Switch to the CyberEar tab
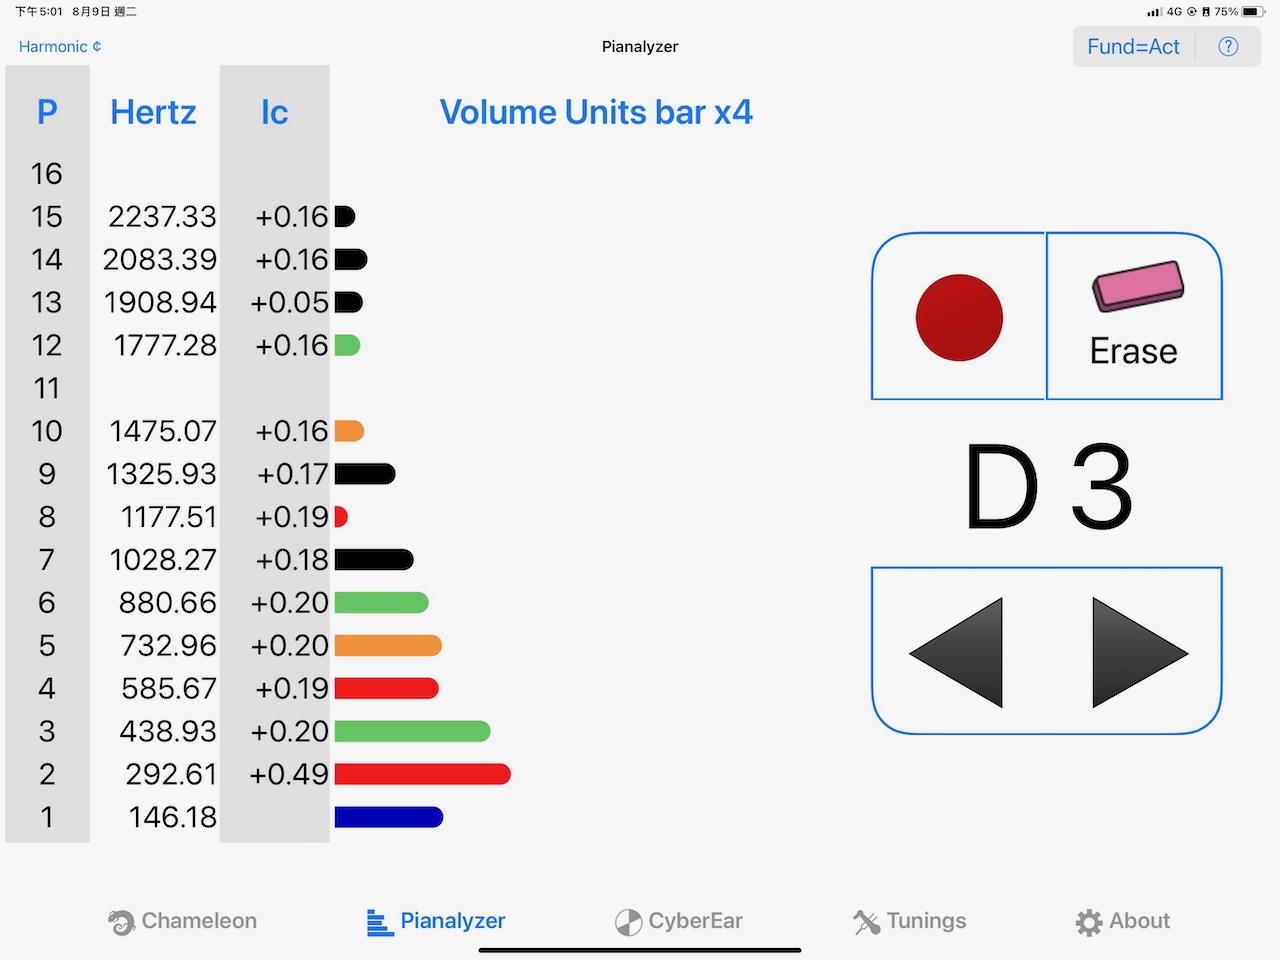The width and height of the screenshot is (1280, 960). click(x=679, y=921)
